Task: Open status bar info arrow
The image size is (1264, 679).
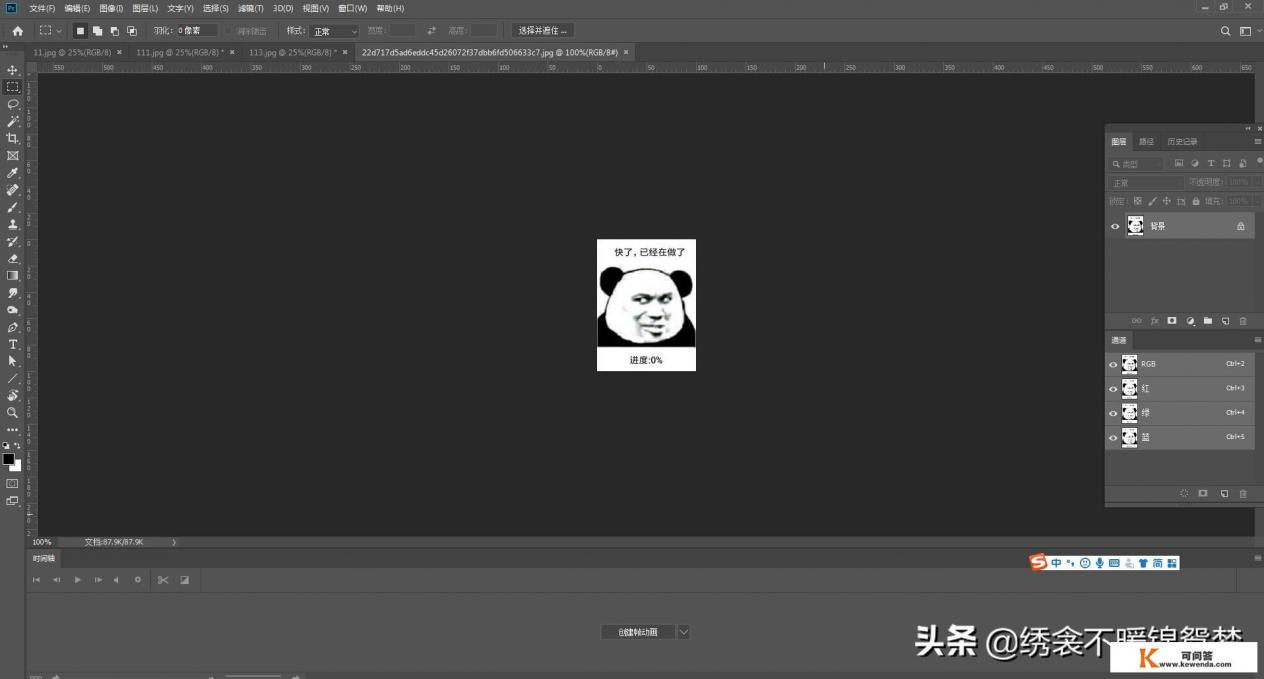Action: pos(174,542)
